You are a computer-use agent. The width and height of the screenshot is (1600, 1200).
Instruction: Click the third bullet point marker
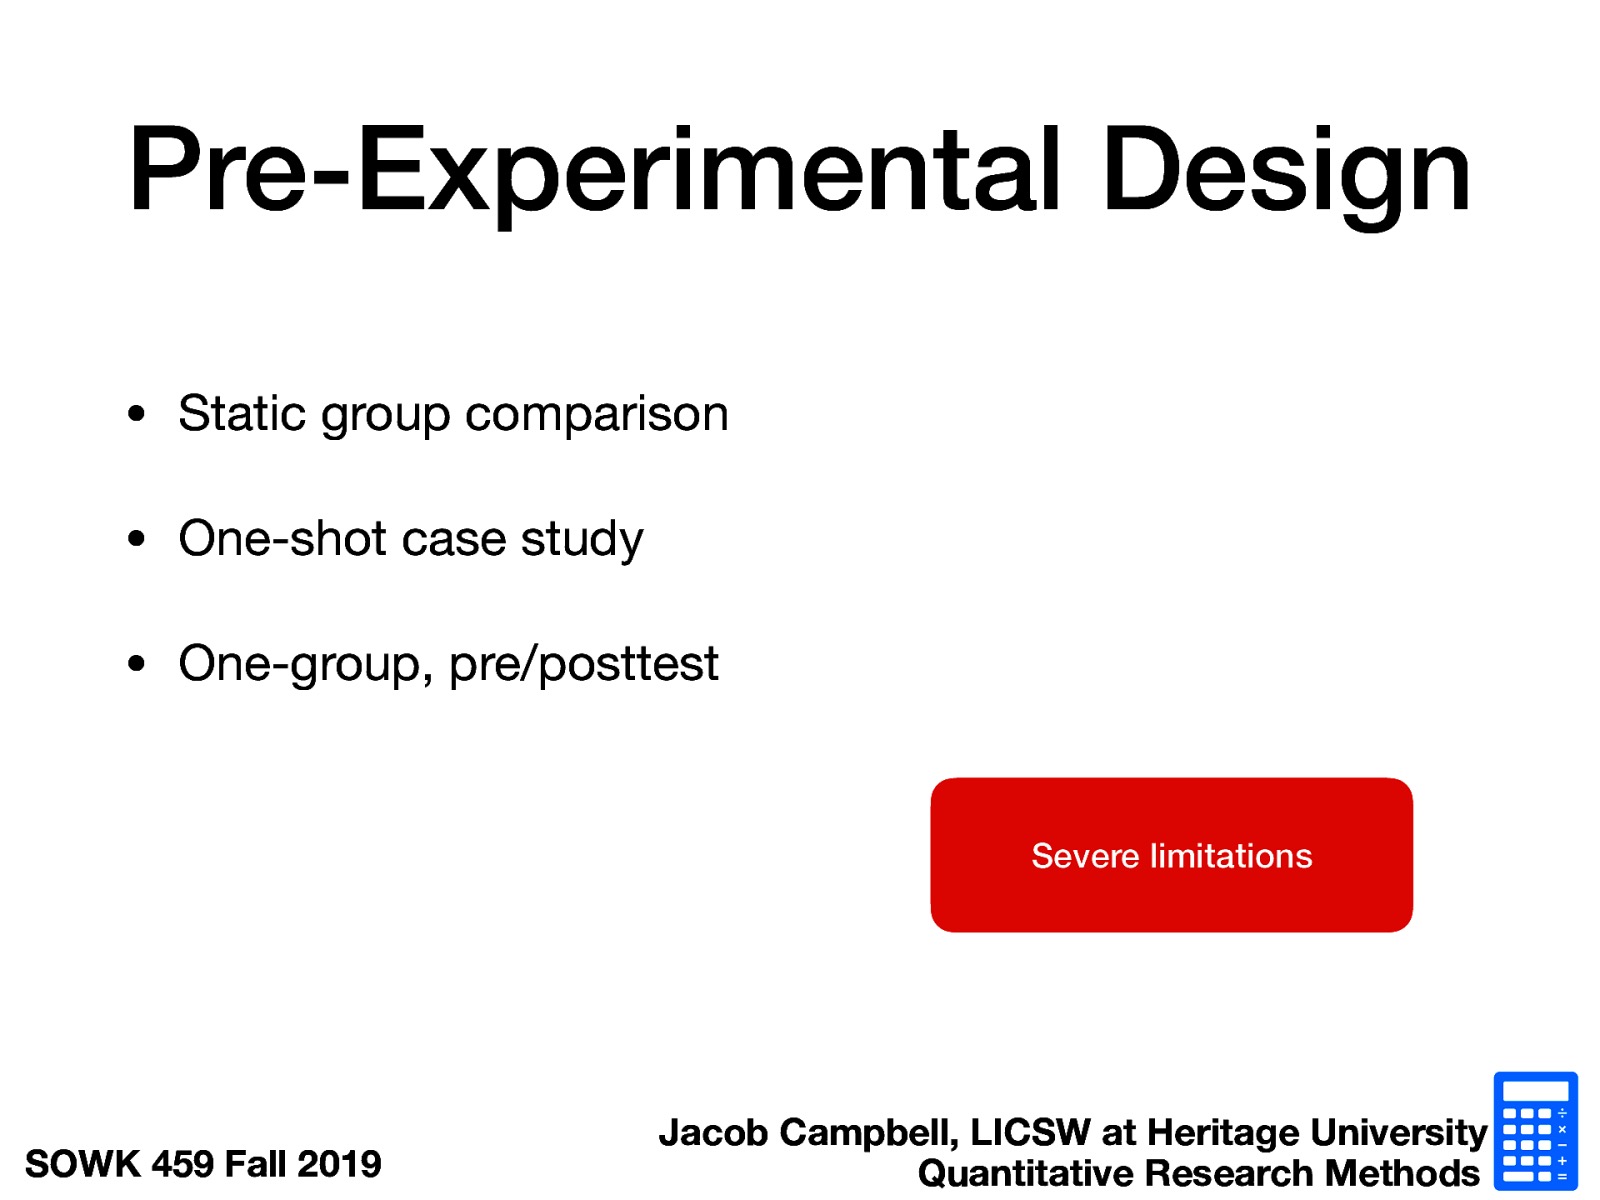138,661
